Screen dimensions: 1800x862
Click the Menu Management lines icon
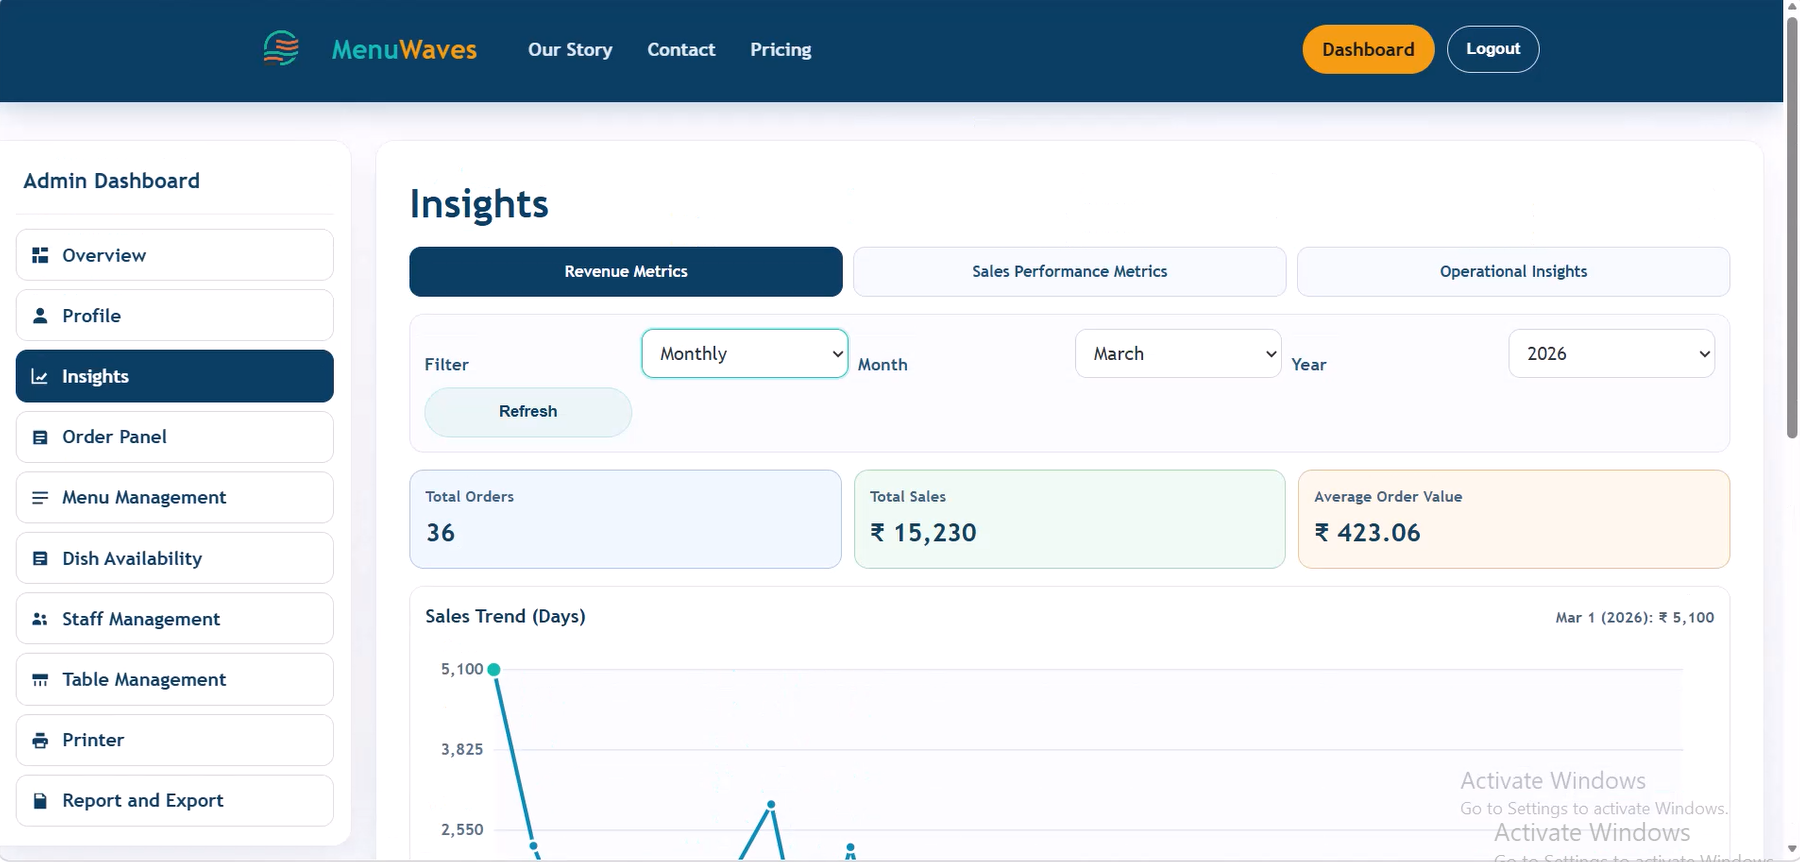(40, 498)
